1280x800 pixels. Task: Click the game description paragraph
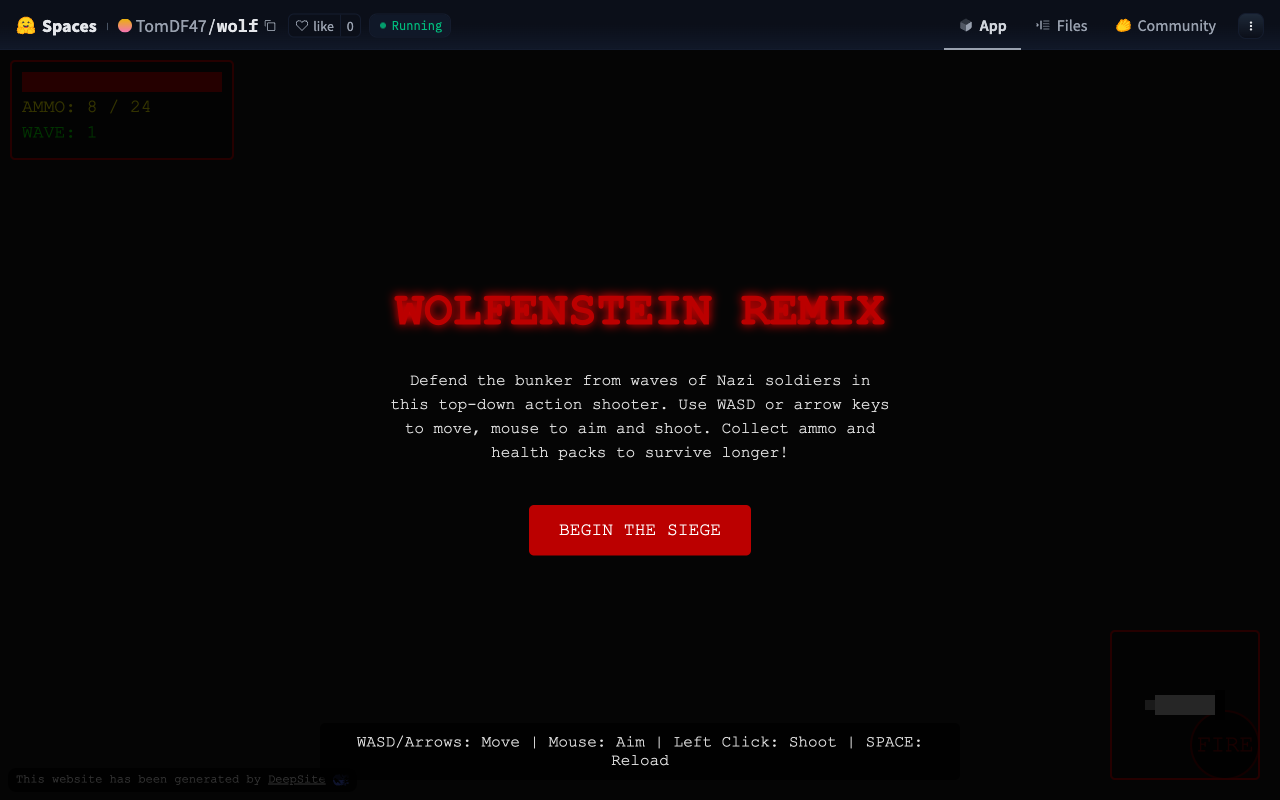coord(640,416)
